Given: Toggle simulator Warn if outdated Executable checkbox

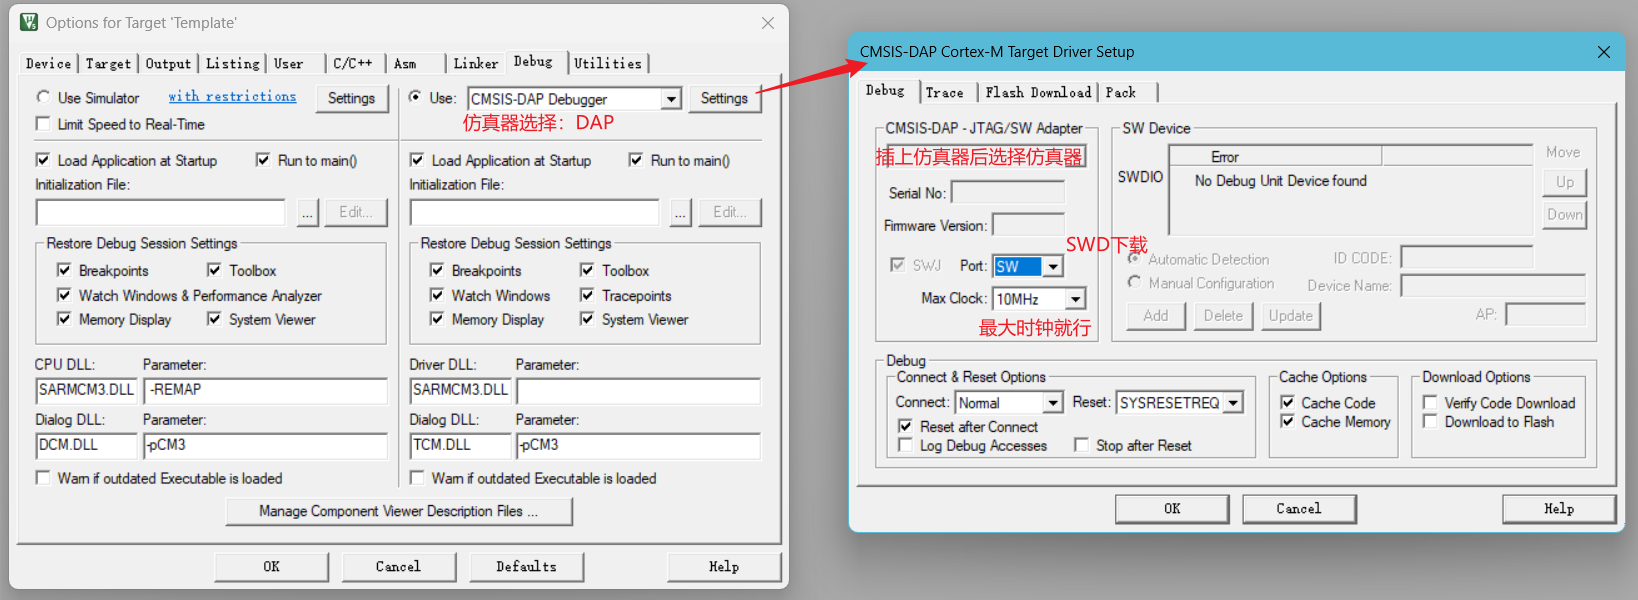Looking at the screenshot, I should 43,478.
